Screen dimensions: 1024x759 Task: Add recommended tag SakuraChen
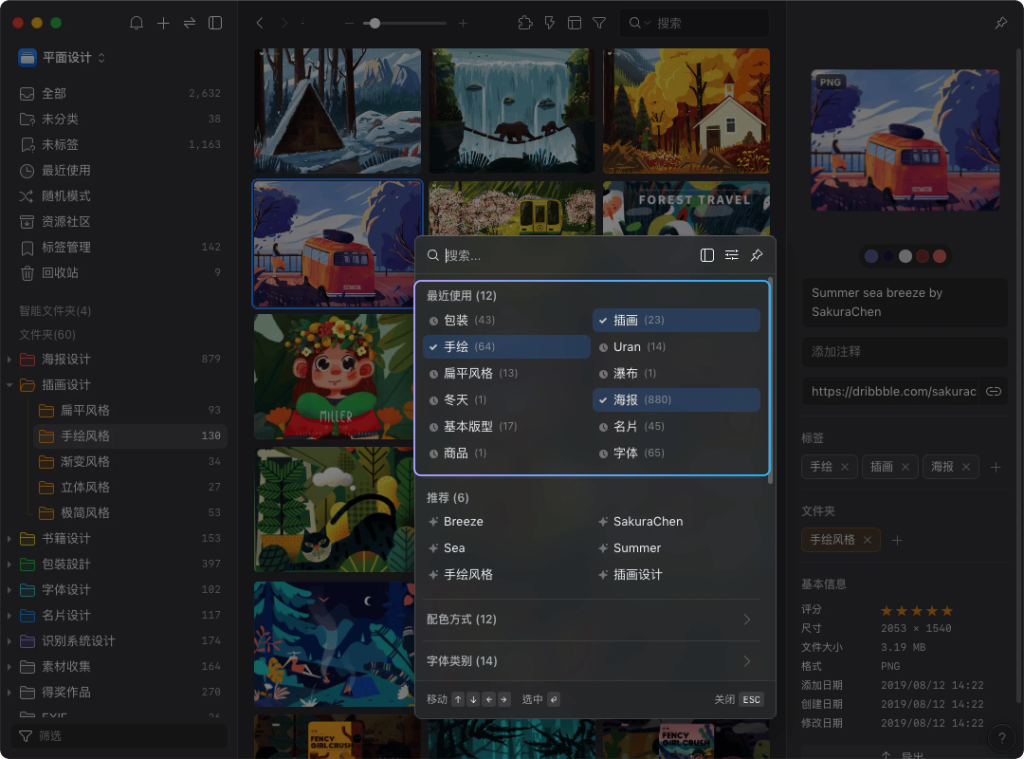click(x=647, y=522)
